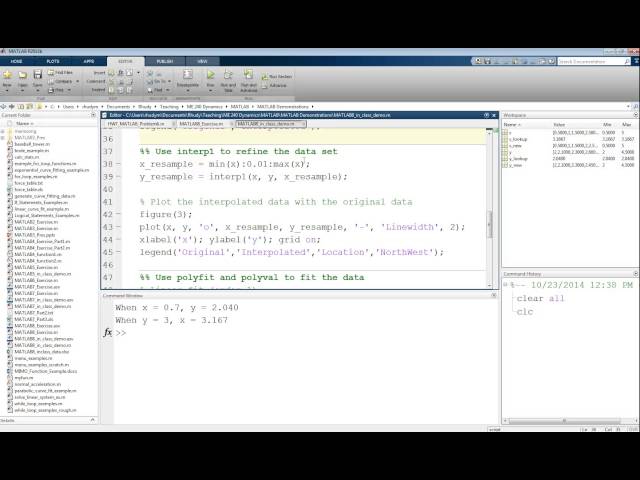Open MATLAB8_Exercise.m editor tab
The width and height of the screenshot is (640, 480).
coord(201,124)
